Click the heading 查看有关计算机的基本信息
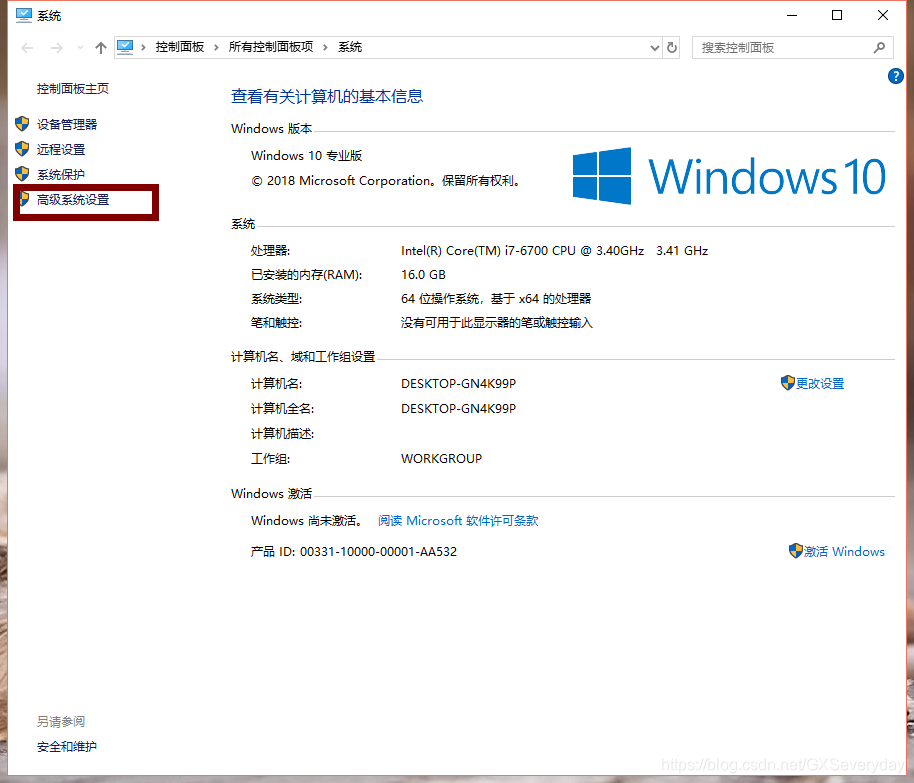914x783 pixels. point(327,96)
